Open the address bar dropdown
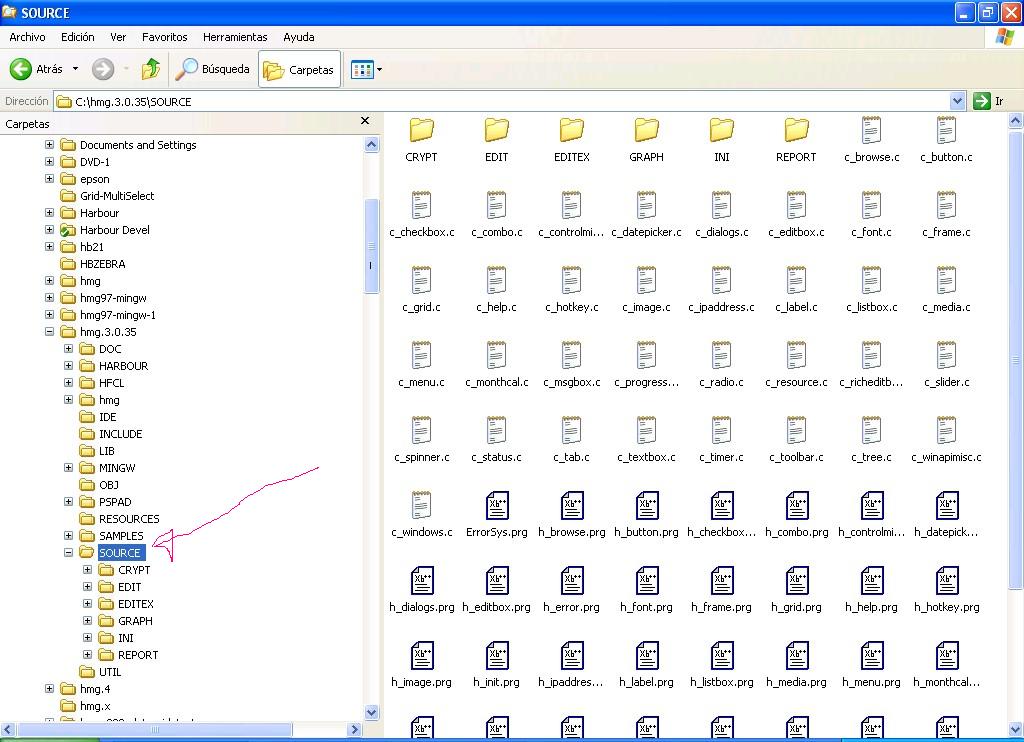The width and height of the screenshot is (1024, 742). click(955, 100)
